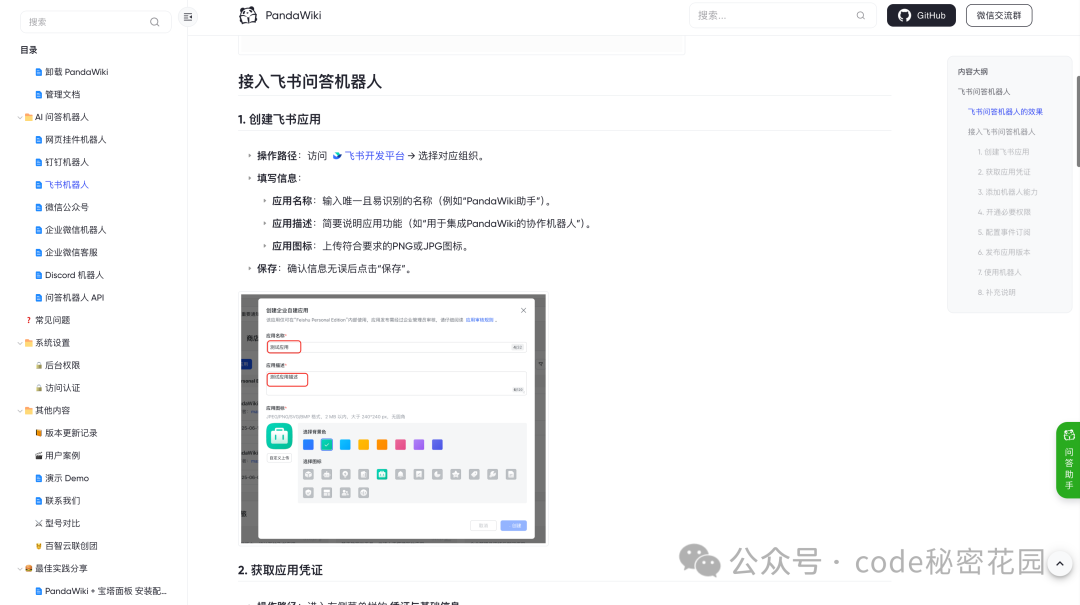This screenshot has width=1080, height=605.
Task: Open the 钉钉机器人 page
Action: pos(67,162)
